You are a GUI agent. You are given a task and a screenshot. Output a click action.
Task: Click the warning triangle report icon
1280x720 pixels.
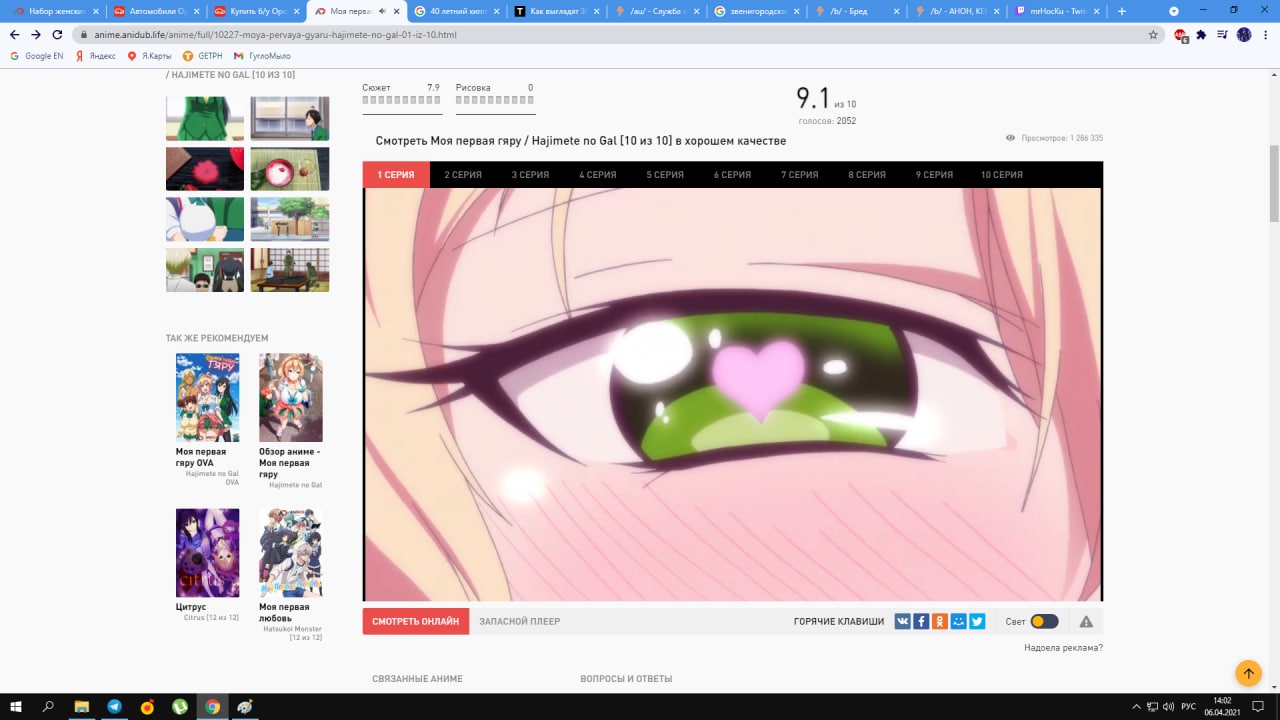[x=1086, y=621]
